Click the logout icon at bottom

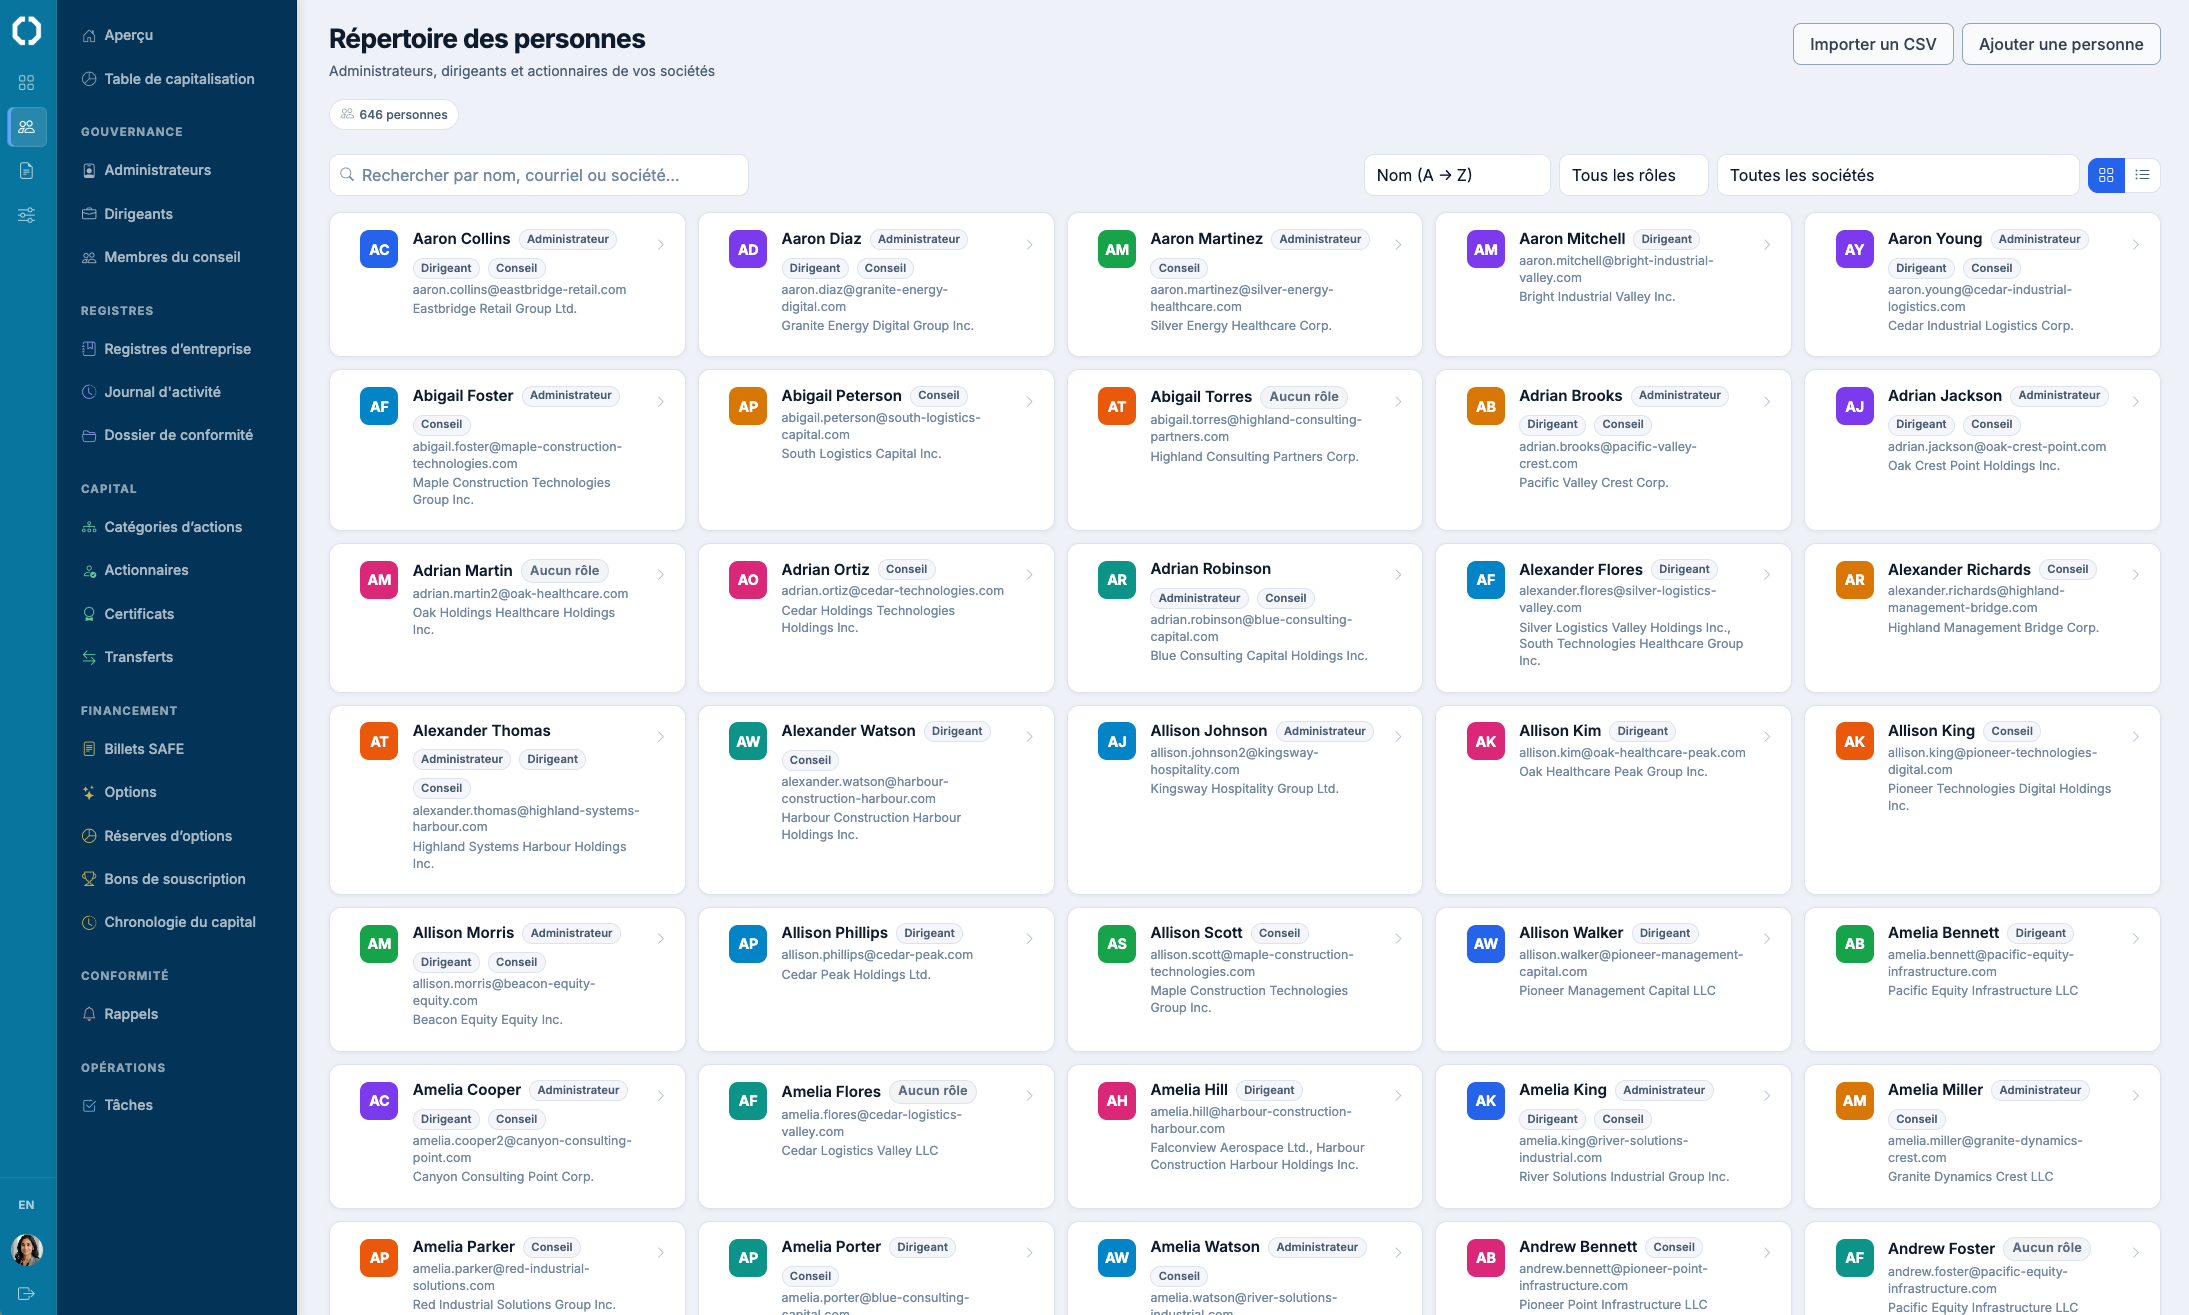click(x=27, y=1293)
